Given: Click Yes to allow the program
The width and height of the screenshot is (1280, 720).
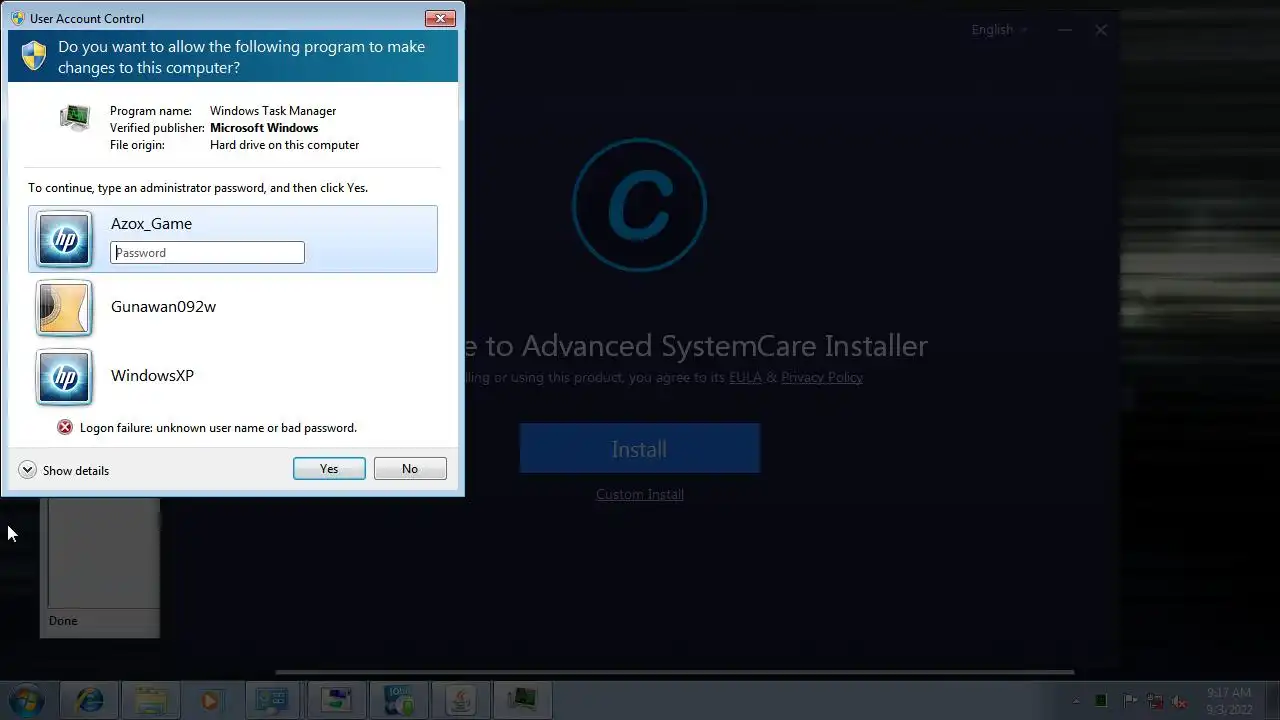Looking at the screenshot, I should pos(329,468).
